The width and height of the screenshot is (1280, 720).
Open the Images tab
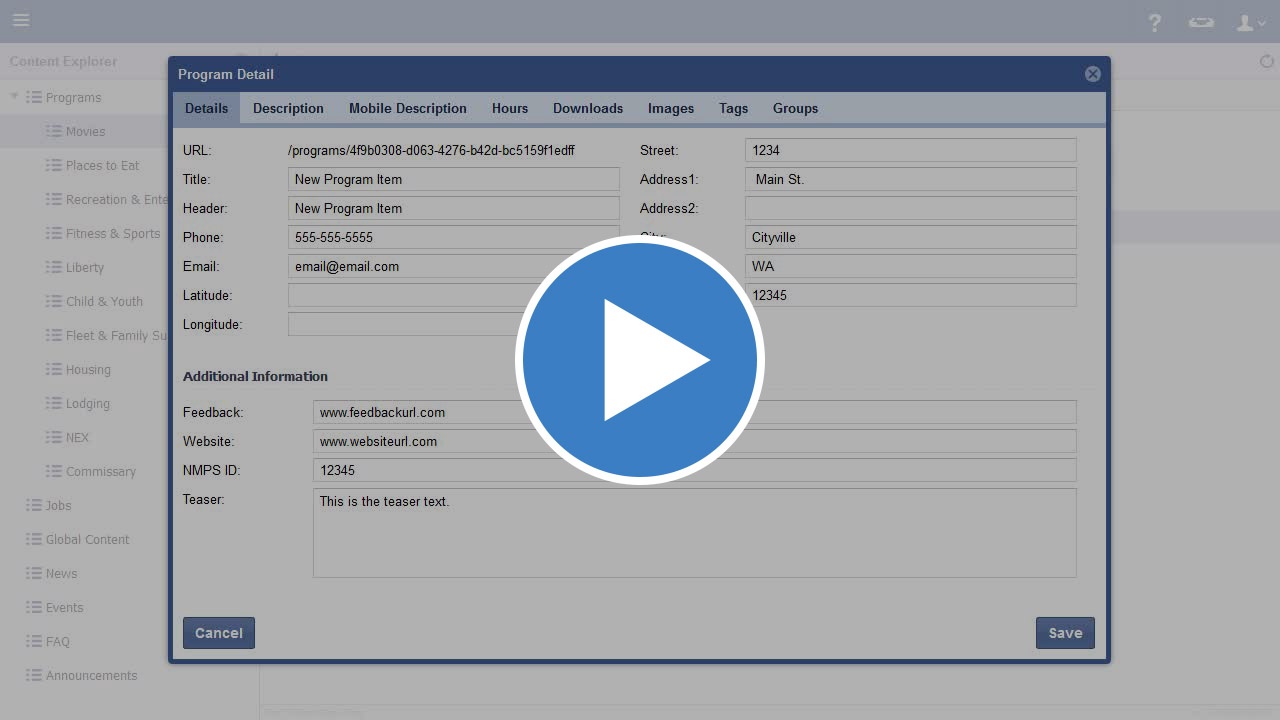pos(670,108)
